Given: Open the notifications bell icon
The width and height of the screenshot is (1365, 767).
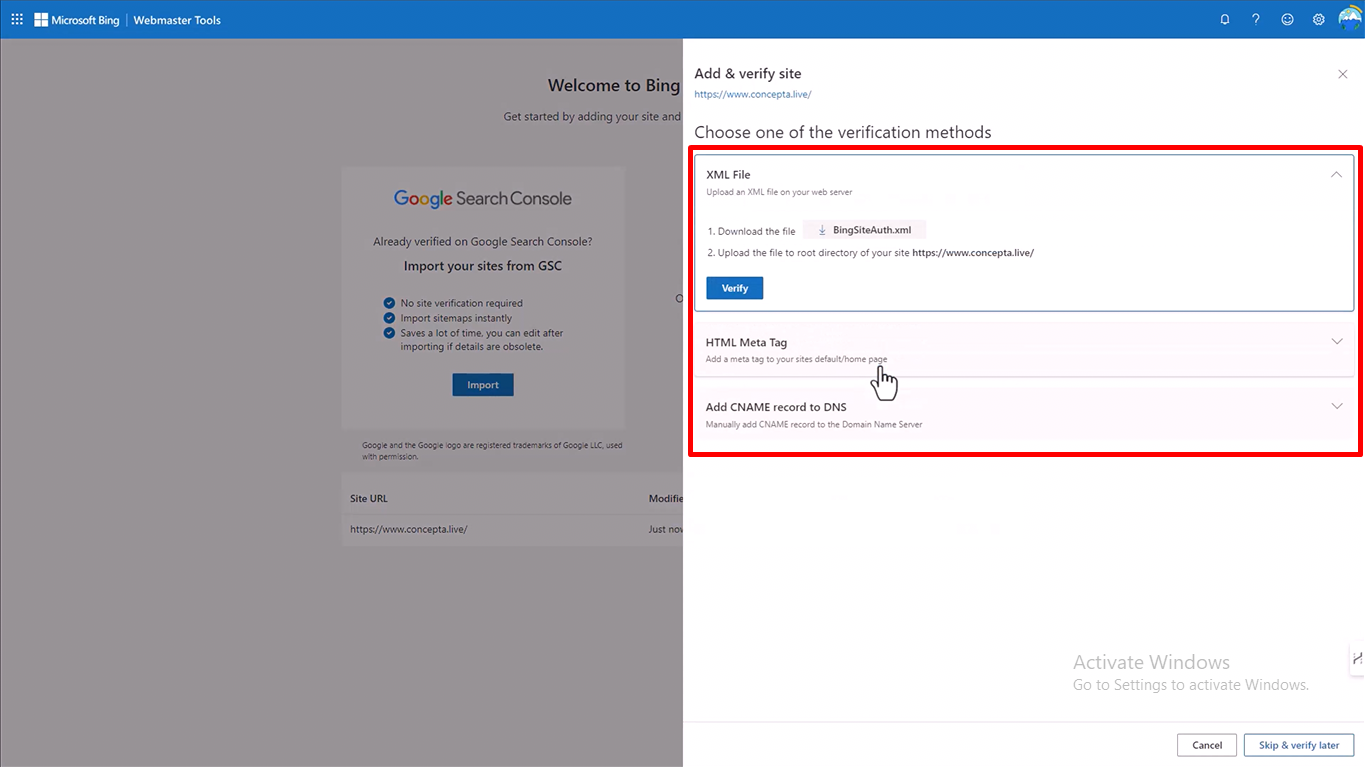Looking at the screenshot, I should [1225, 19].
